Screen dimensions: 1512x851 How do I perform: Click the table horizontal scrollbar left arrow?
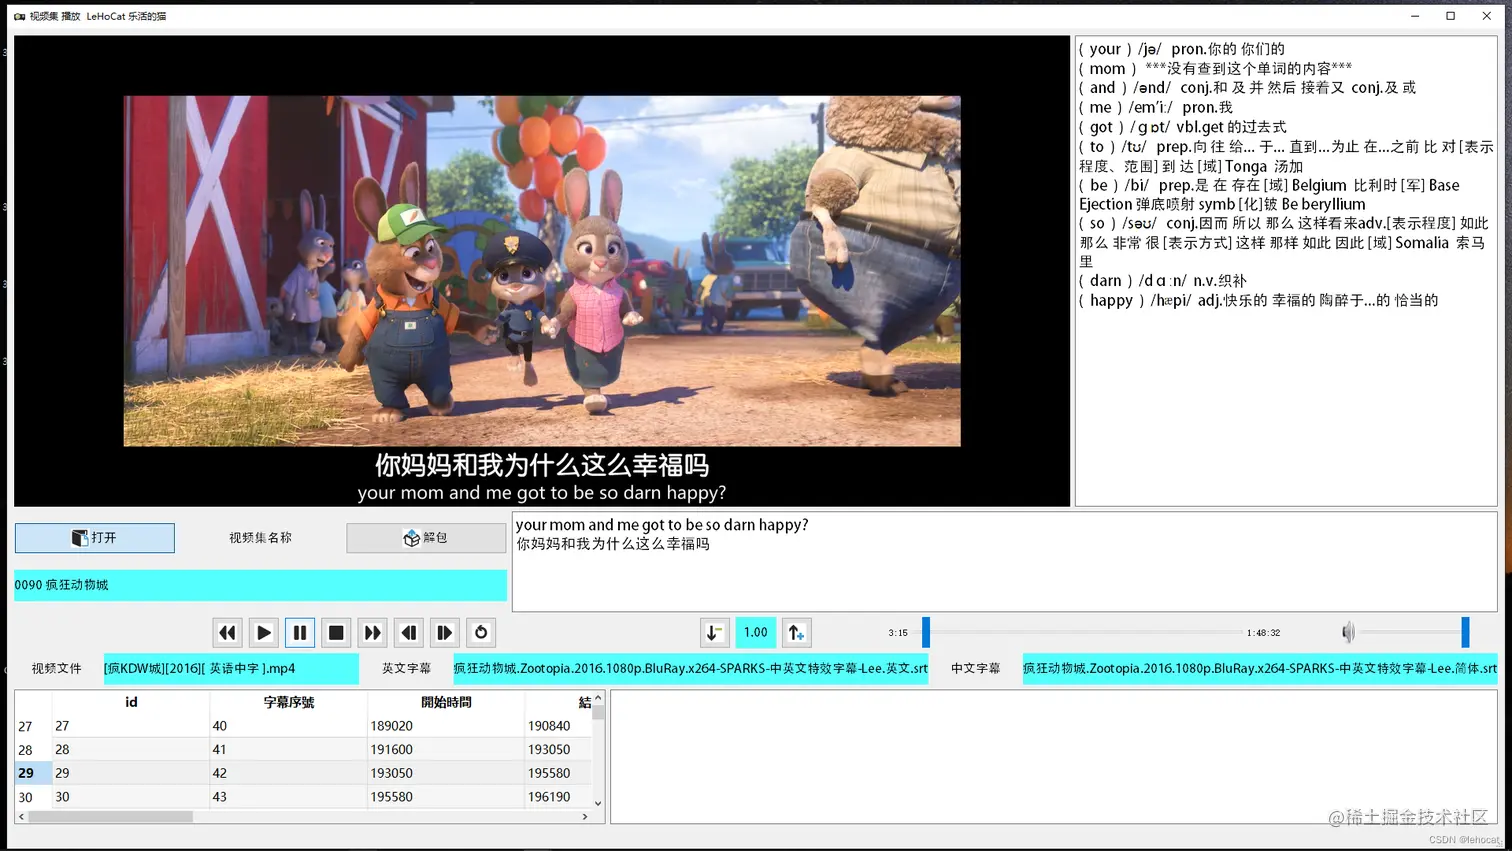(22, 817)
